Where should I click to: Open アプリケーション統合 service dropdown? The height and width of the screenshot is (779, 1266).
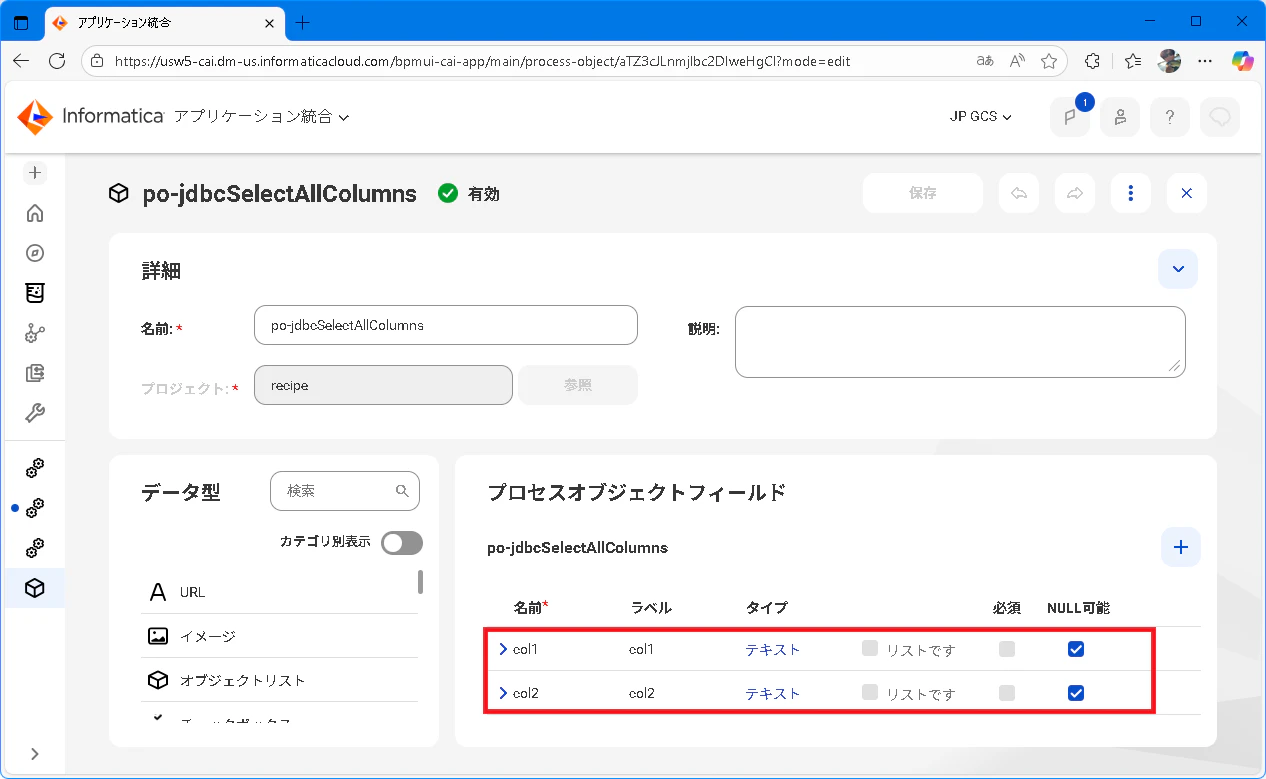(261, 117)
